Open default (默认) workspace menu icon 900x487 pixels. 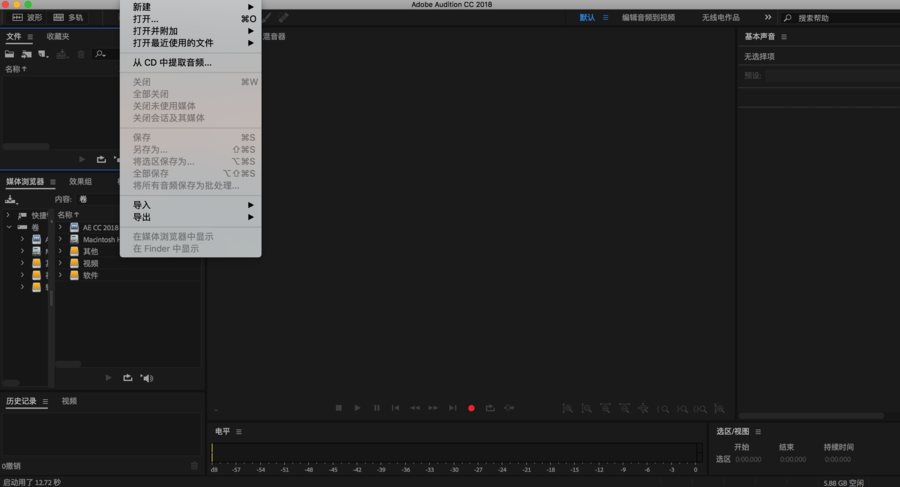click(606, 18)
